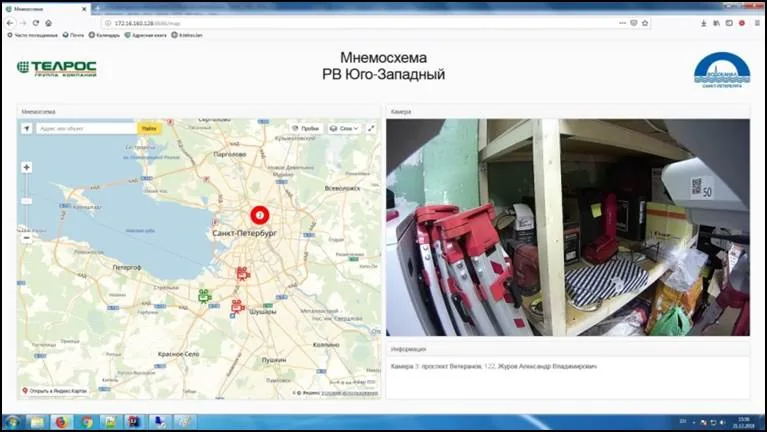The width and height of the screenshot is (767, 432).
Task: Select the red camera marker near Шушары
Action: point(238,307)
